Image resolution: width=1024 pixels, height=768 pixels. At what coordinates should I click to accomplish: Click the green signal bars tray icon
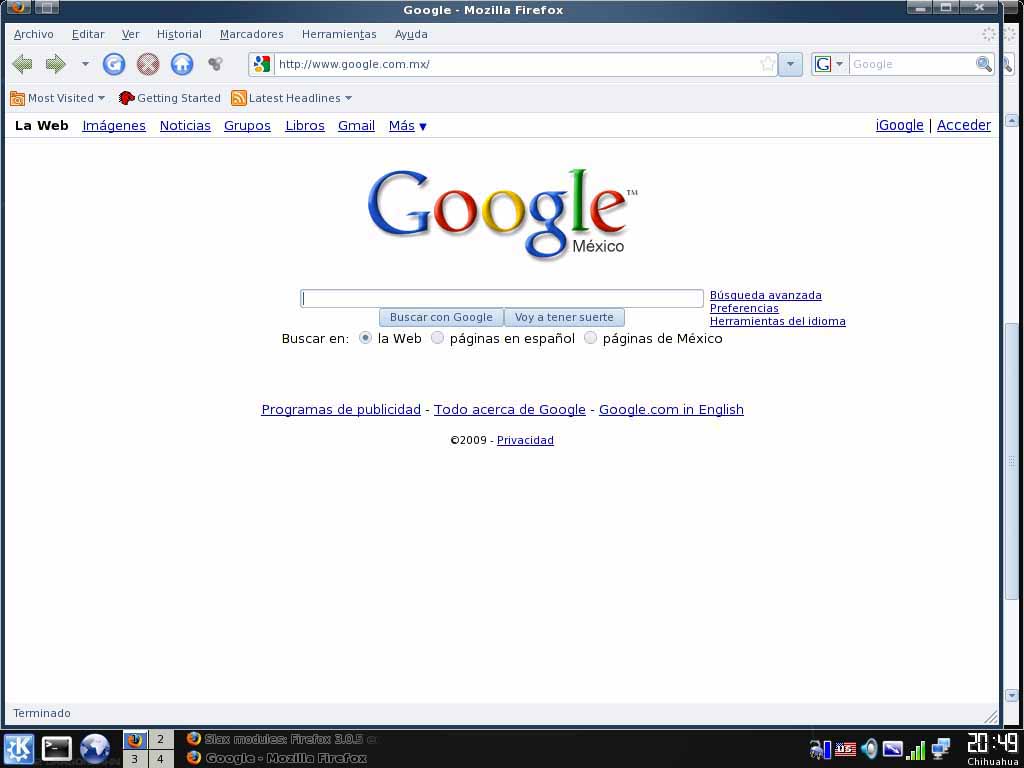pos(916,749)
